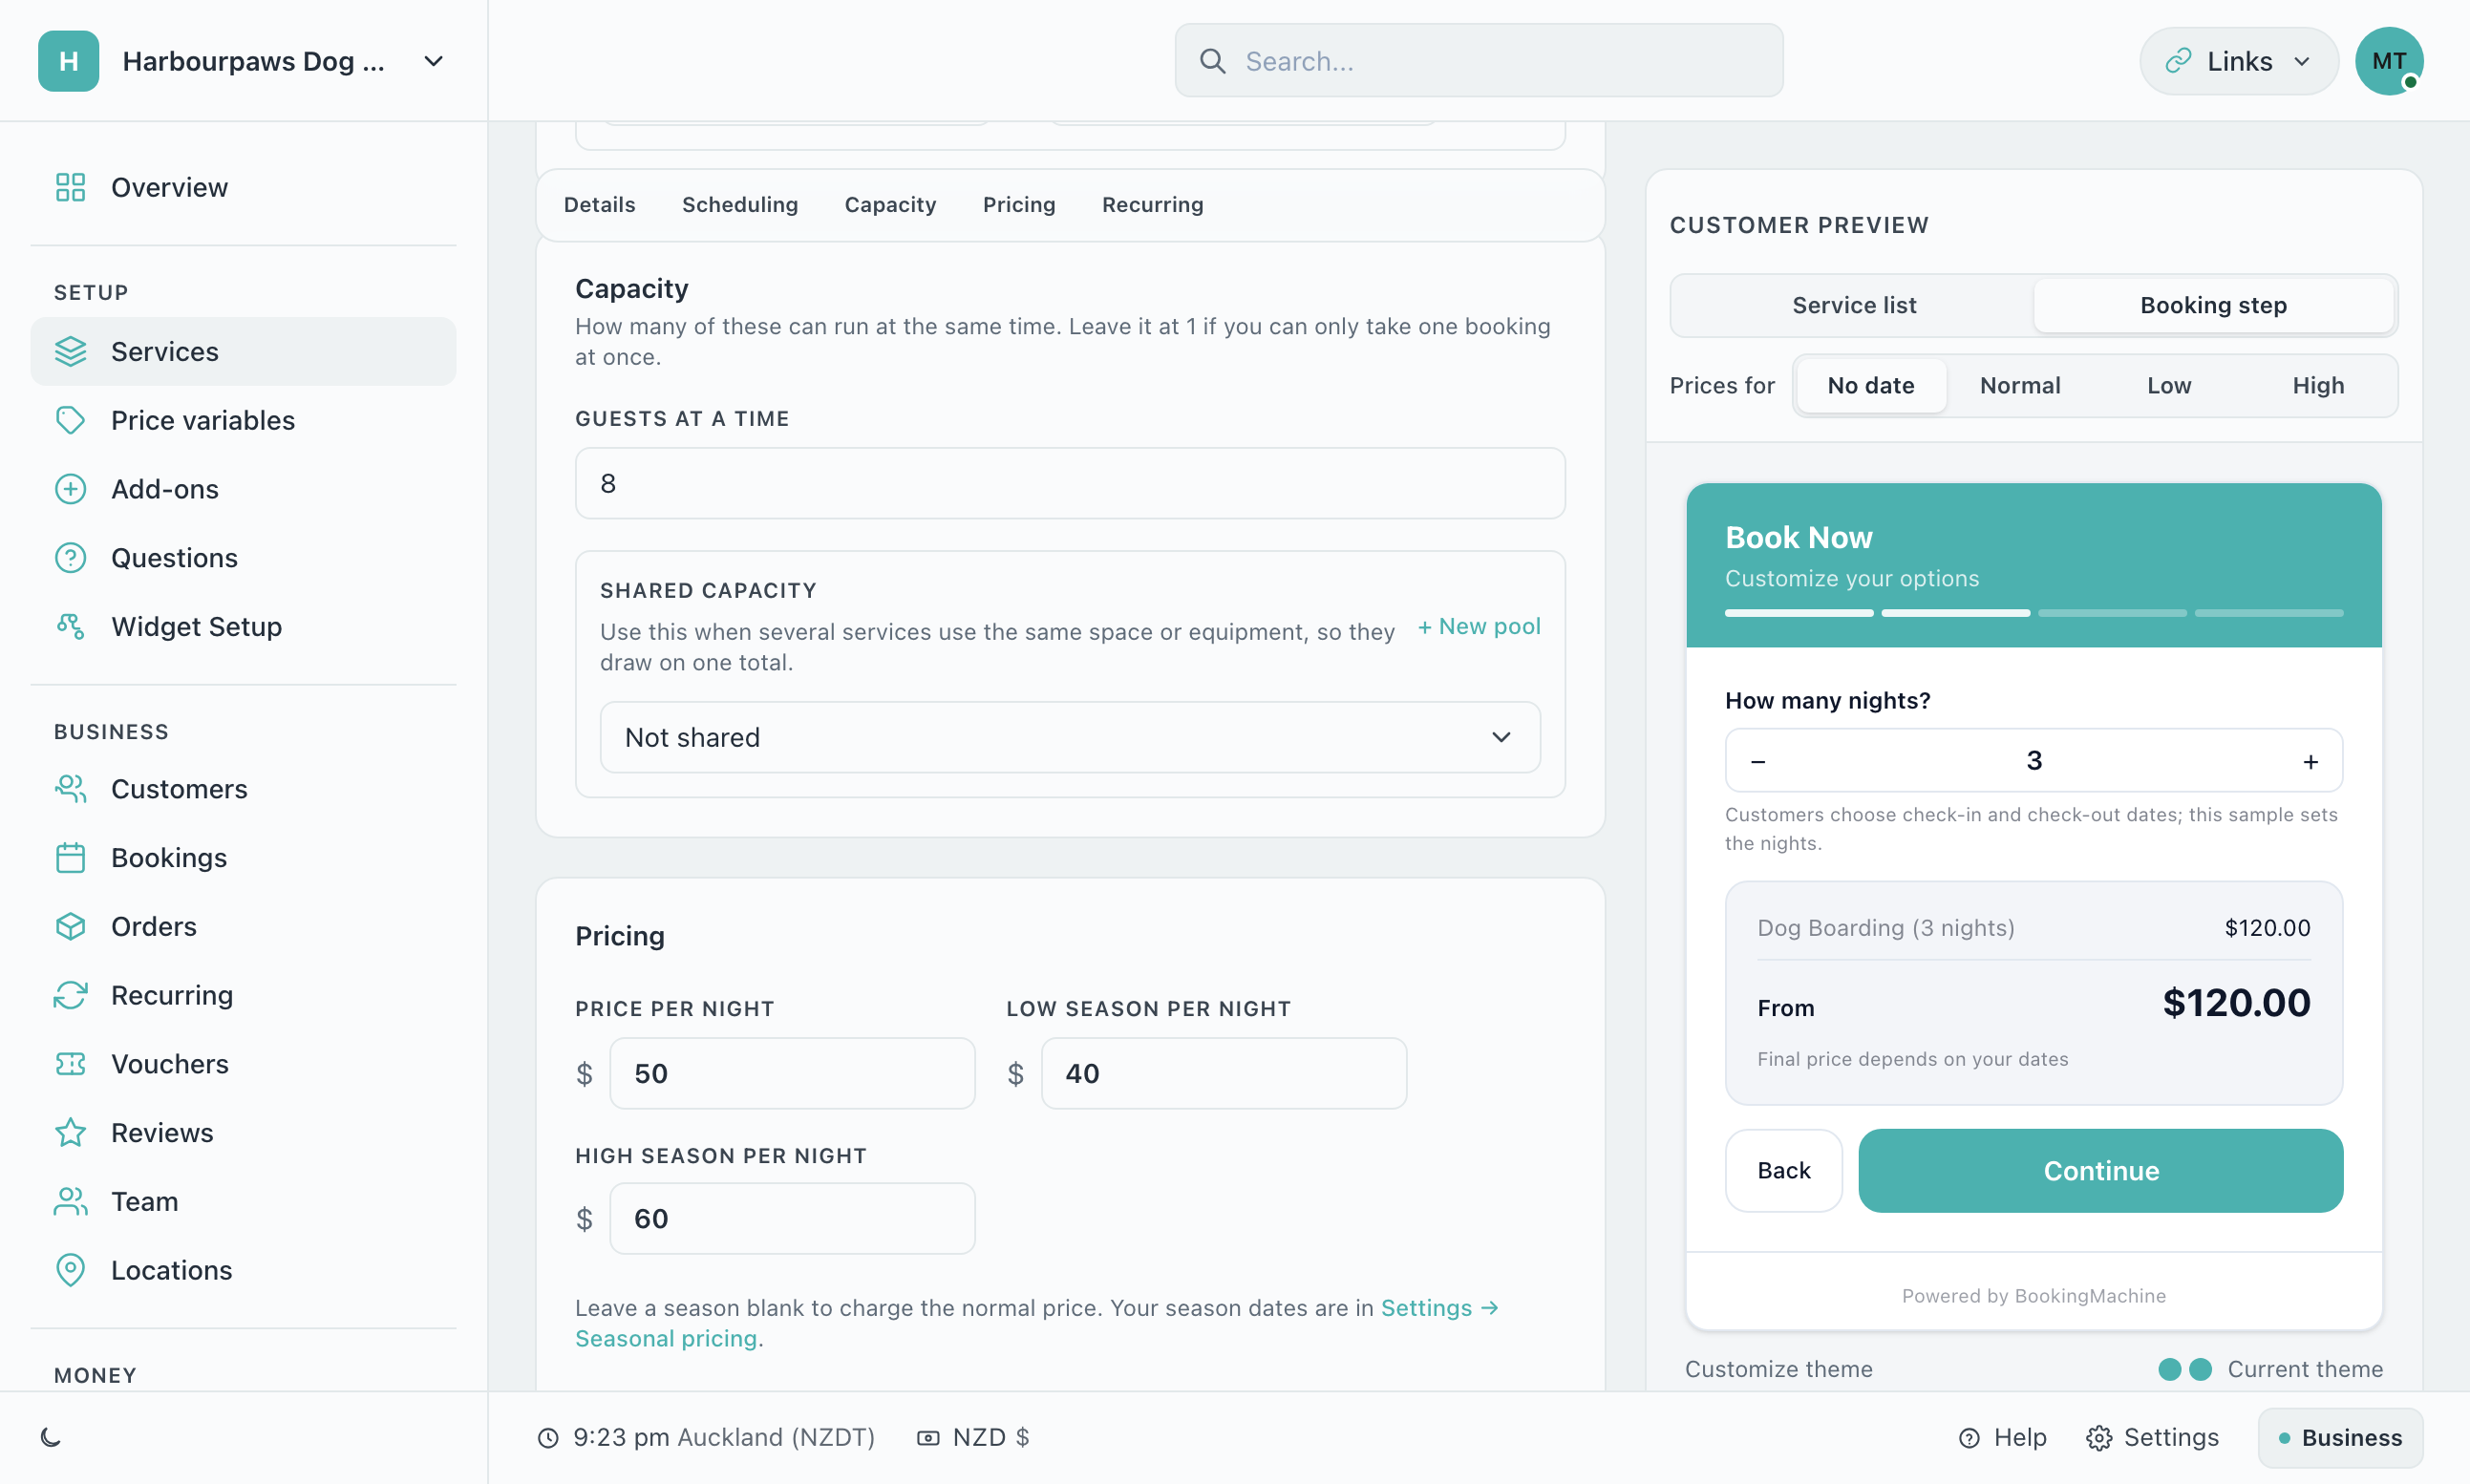The height and width of the screenshot is (1484, 2470).
Task: Open the Overview grid icon
Action: coord(70,187)
